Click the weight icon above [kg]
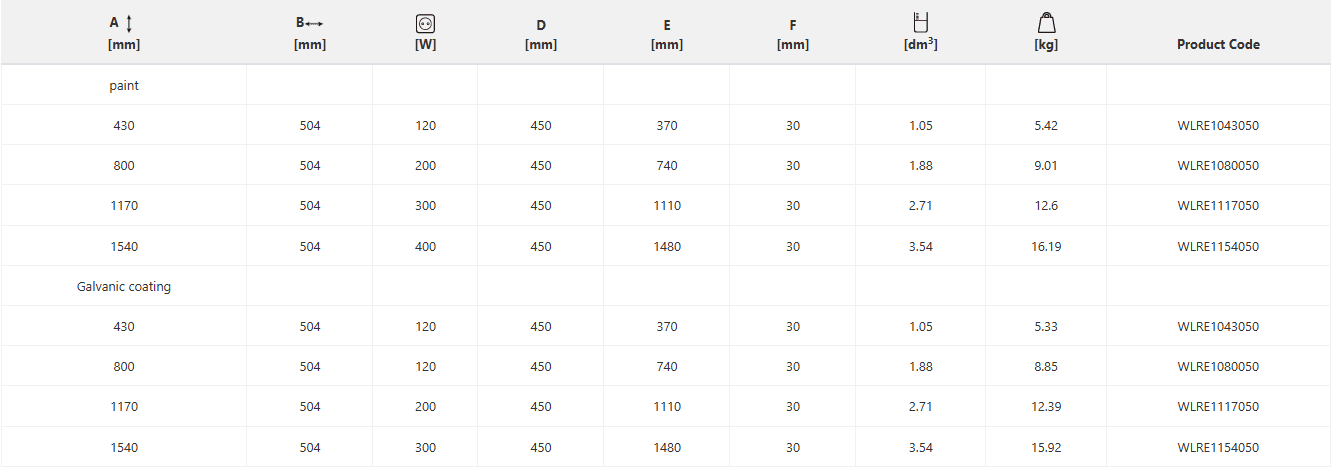 pos(1046,22)
